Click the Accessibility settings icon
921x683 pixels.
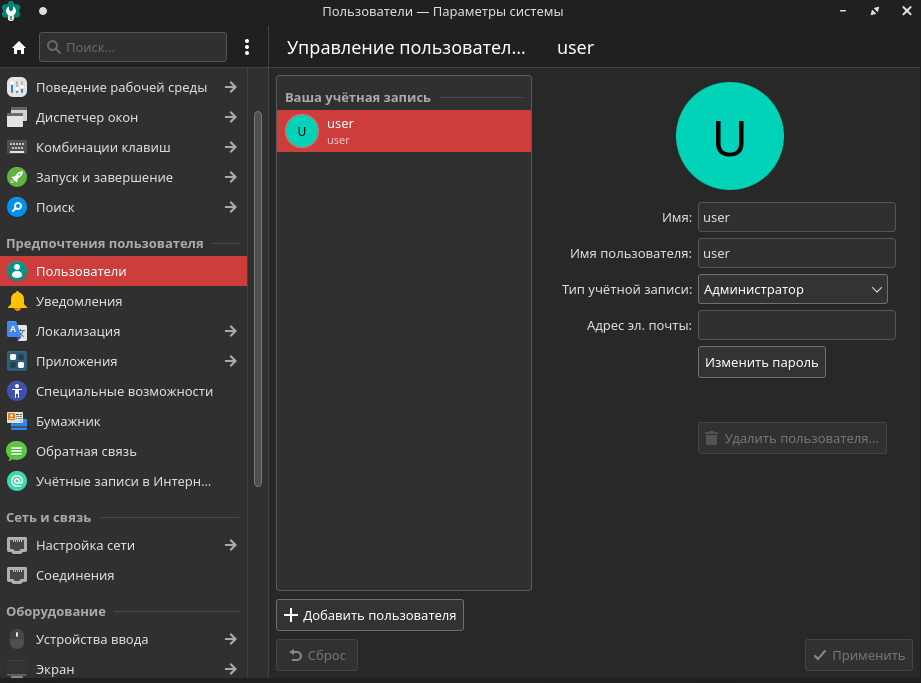pos(17,391)
